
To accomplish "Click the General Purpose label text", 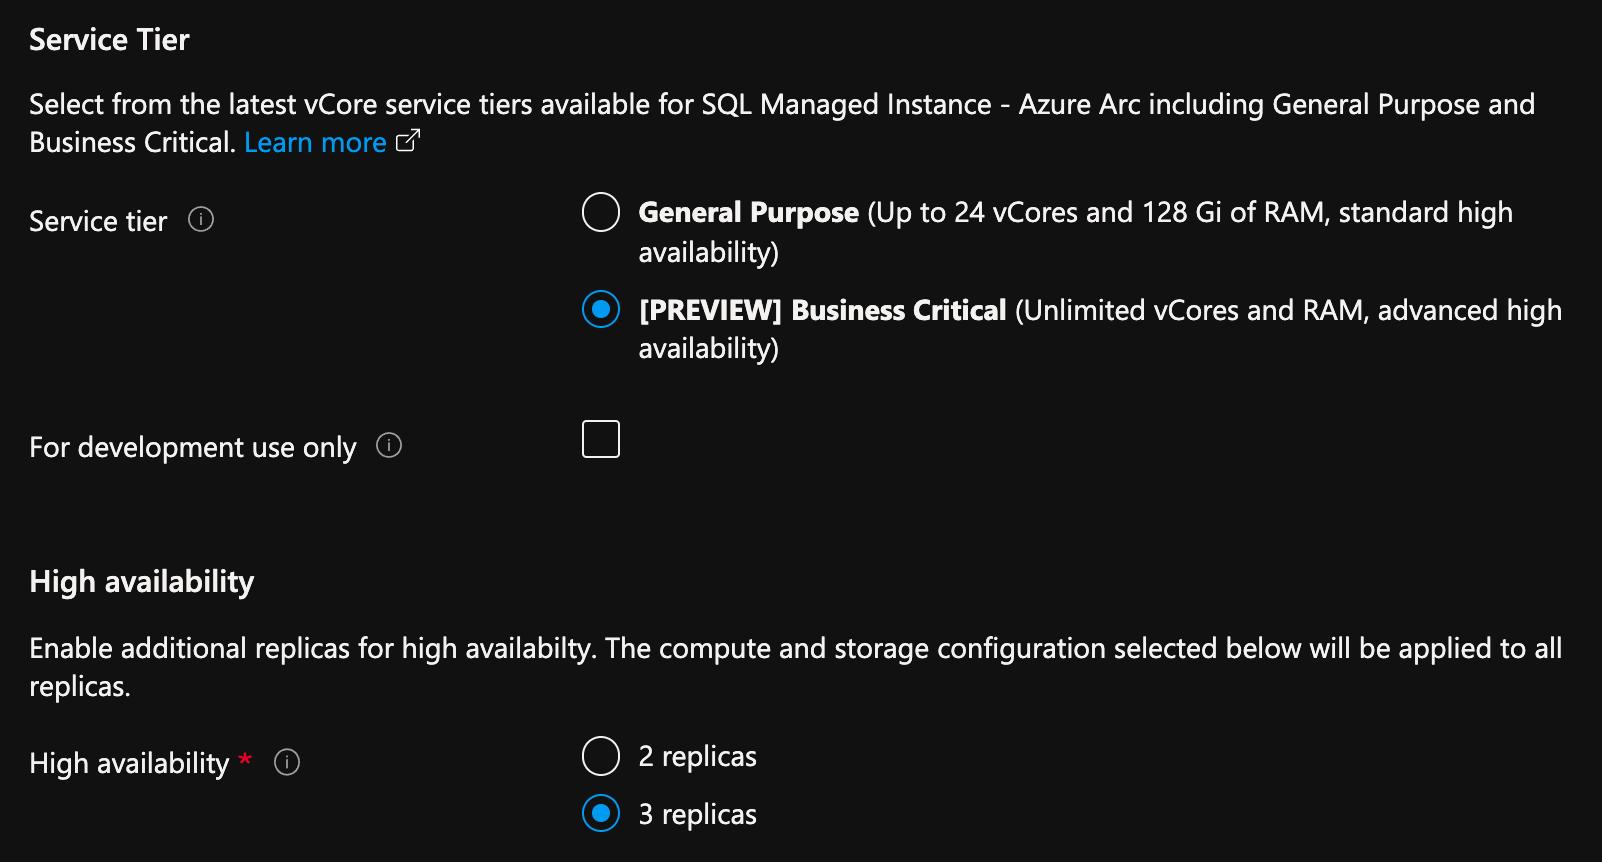I will (x=748, y=212).
